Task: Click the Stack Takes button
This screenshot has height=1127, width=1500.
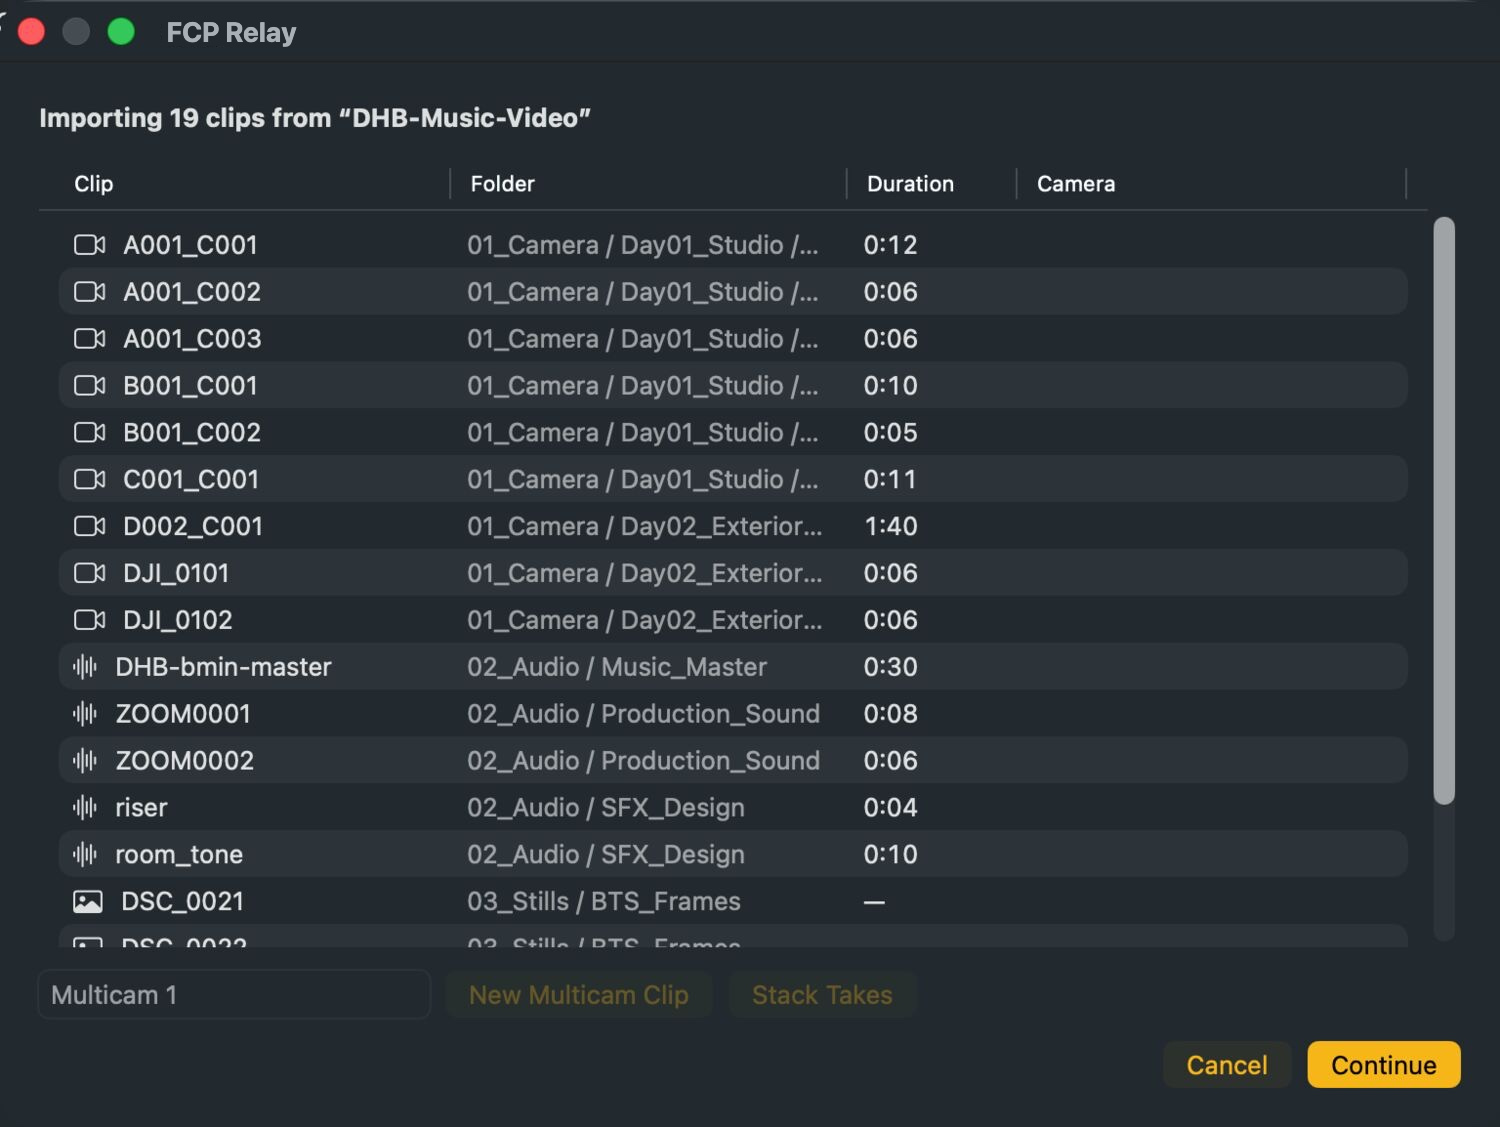Action: 822,995
